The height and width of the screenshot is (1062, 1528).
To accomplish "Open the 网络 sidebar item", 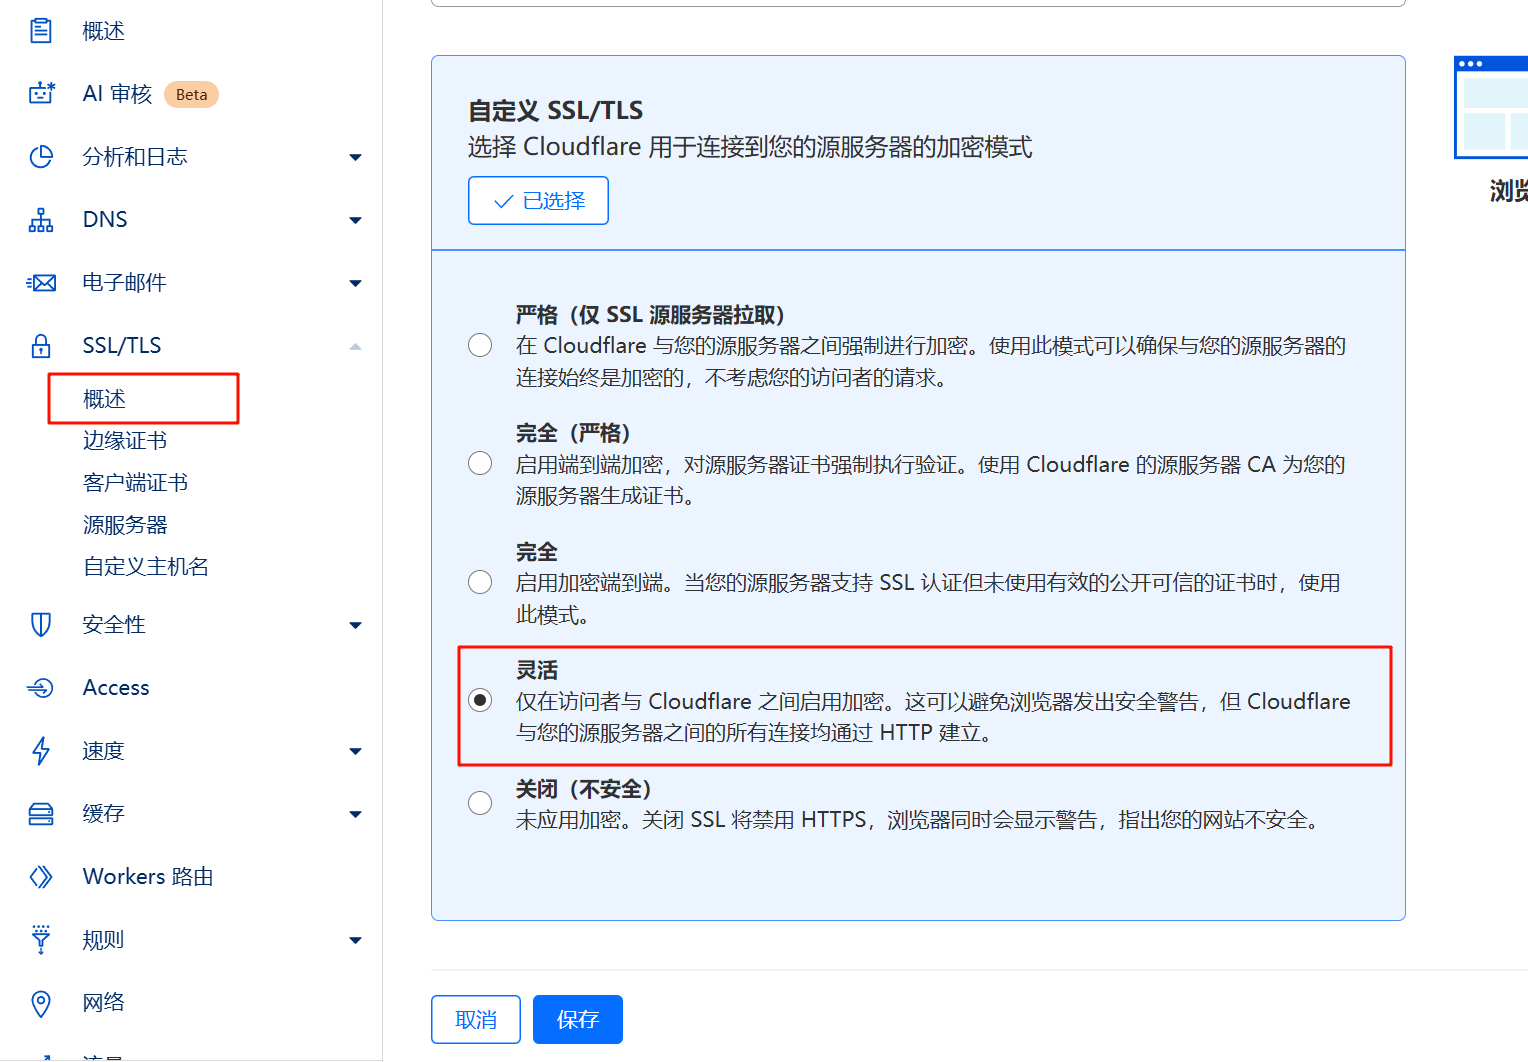I will [103, 1002].
